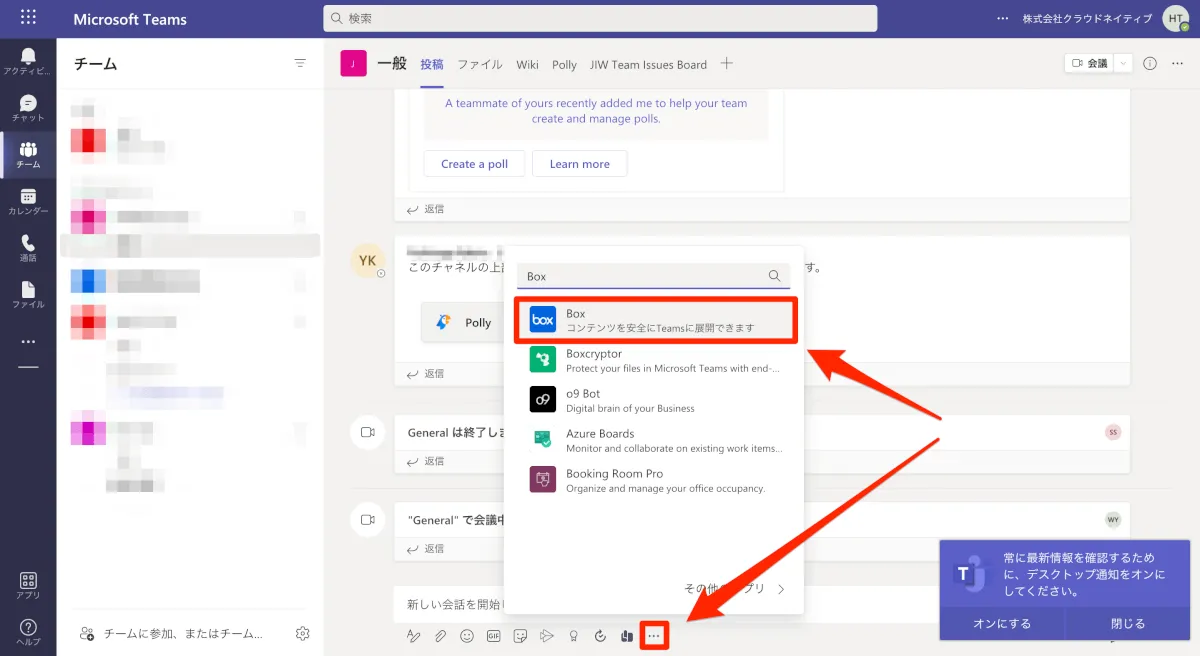
Task: Expand the meeting button dropdown arrow
Action: pyautogui.click(x=1124, y=63)
